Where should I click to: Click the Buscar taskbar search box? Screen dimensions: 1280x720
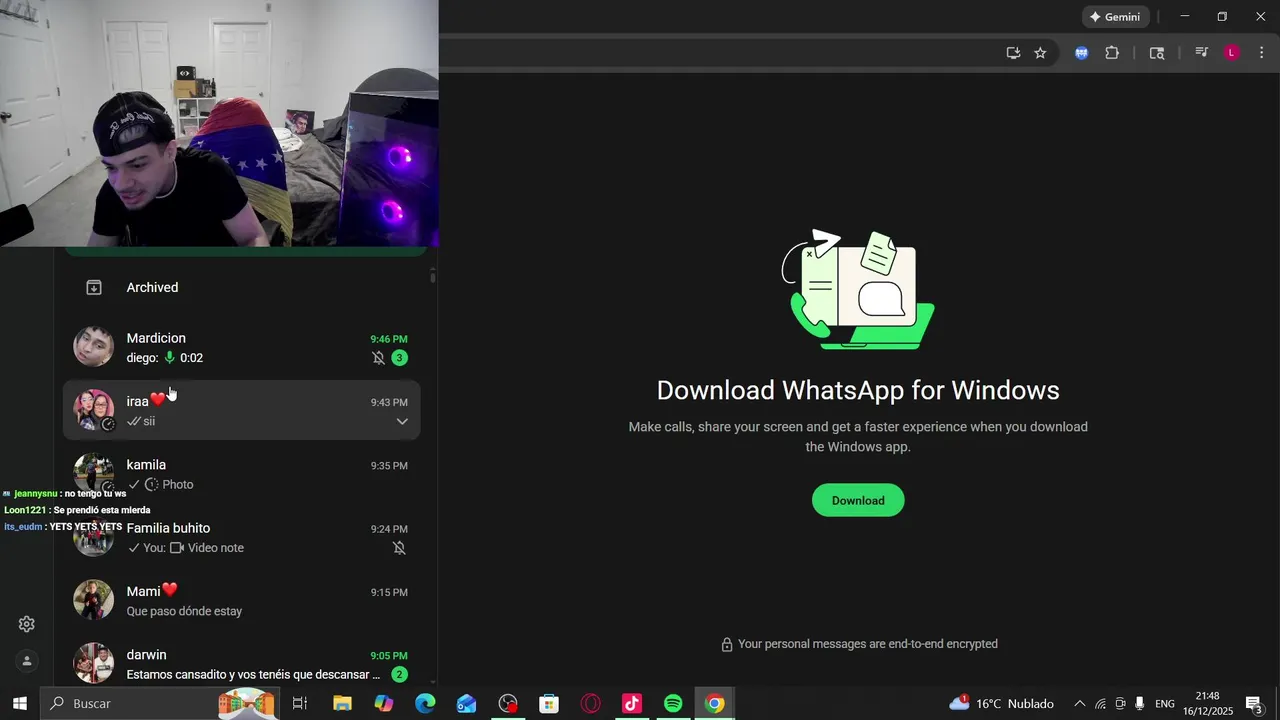coord(158,704)
